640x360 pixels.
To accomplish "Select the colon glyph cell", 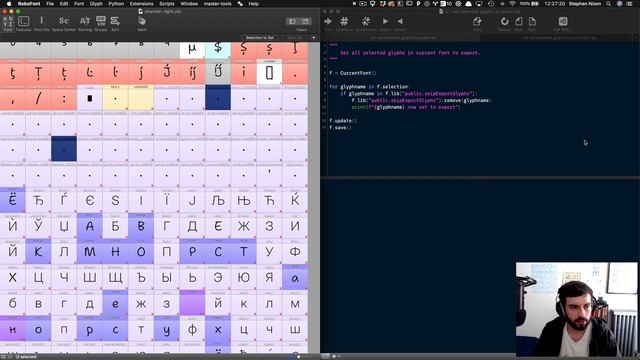I will tap(64, 98).
